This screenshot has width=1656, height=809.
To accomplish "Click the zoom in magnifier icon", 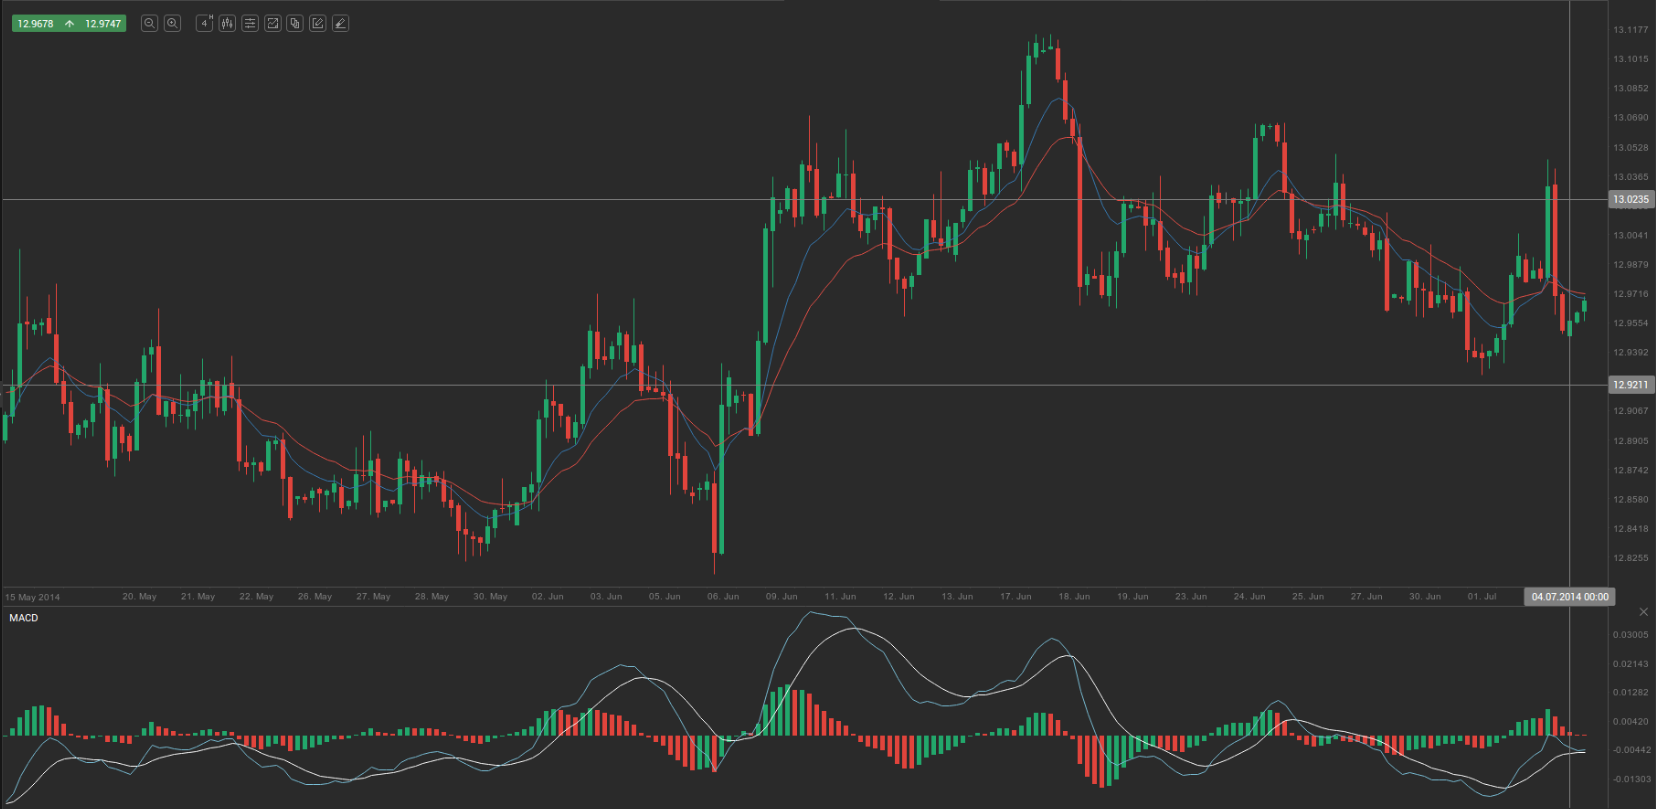I will (172, 23).
